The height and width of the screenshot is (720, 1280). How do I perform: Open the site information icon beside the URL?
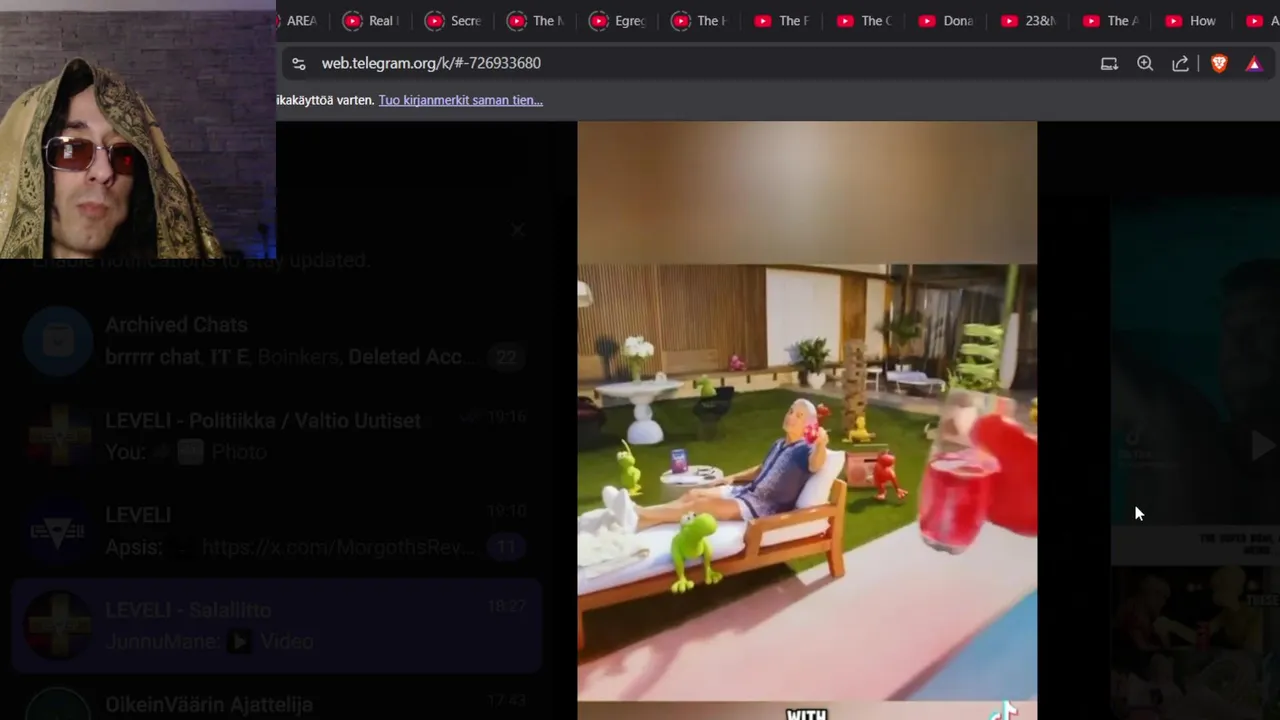click(298, 63)
